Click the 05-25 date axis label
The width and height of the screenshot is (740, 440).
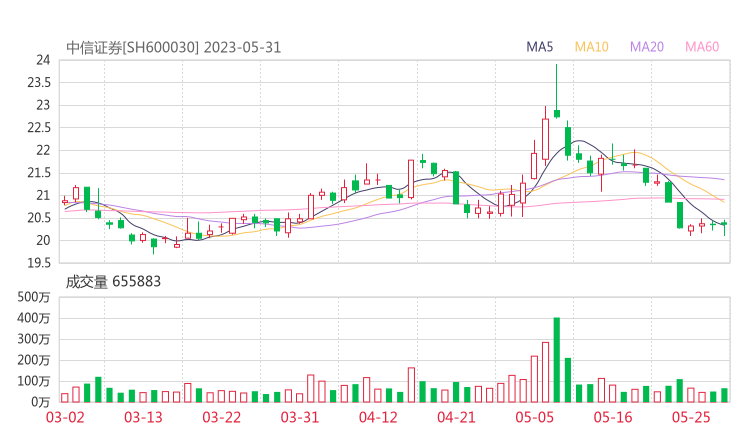(x=691, y=417)
